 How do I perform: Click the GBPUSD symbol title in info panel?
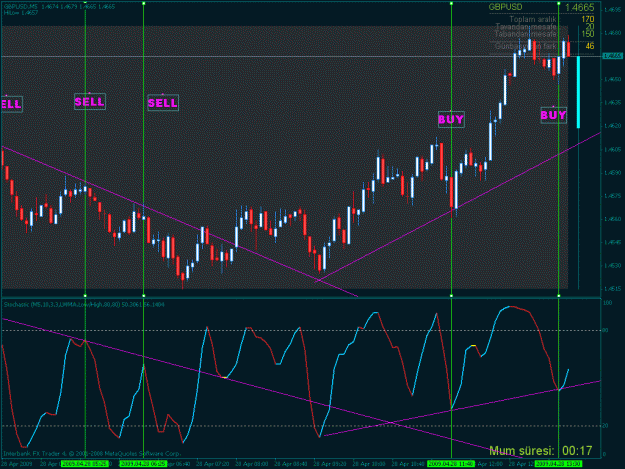point(505,7)
